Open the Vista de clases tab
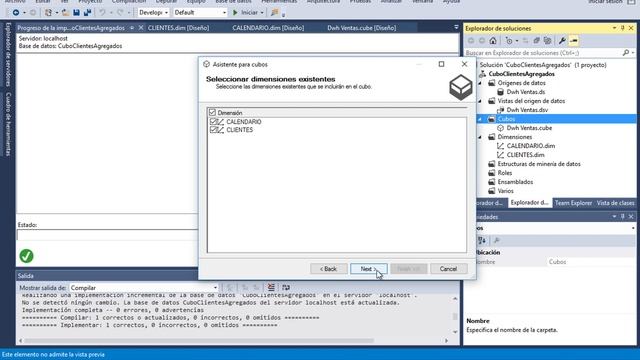The height and width of the screenshot is (360, 640). click(616, 203)
